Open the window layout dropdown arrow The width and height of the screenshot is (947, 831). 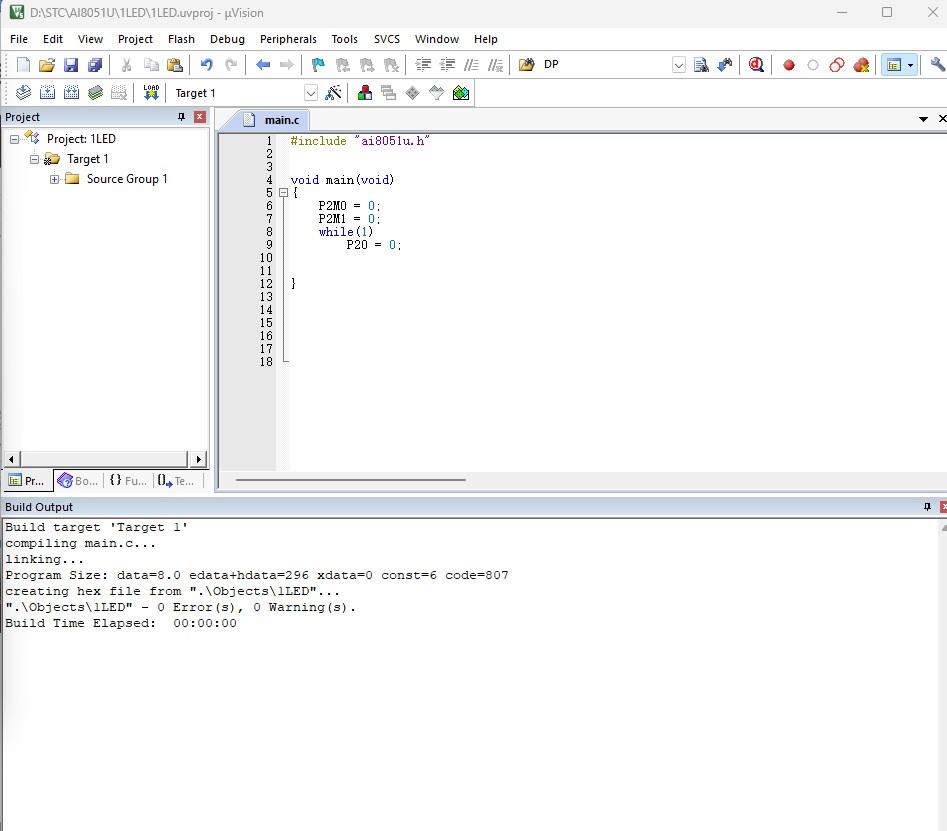pos(911,65)
